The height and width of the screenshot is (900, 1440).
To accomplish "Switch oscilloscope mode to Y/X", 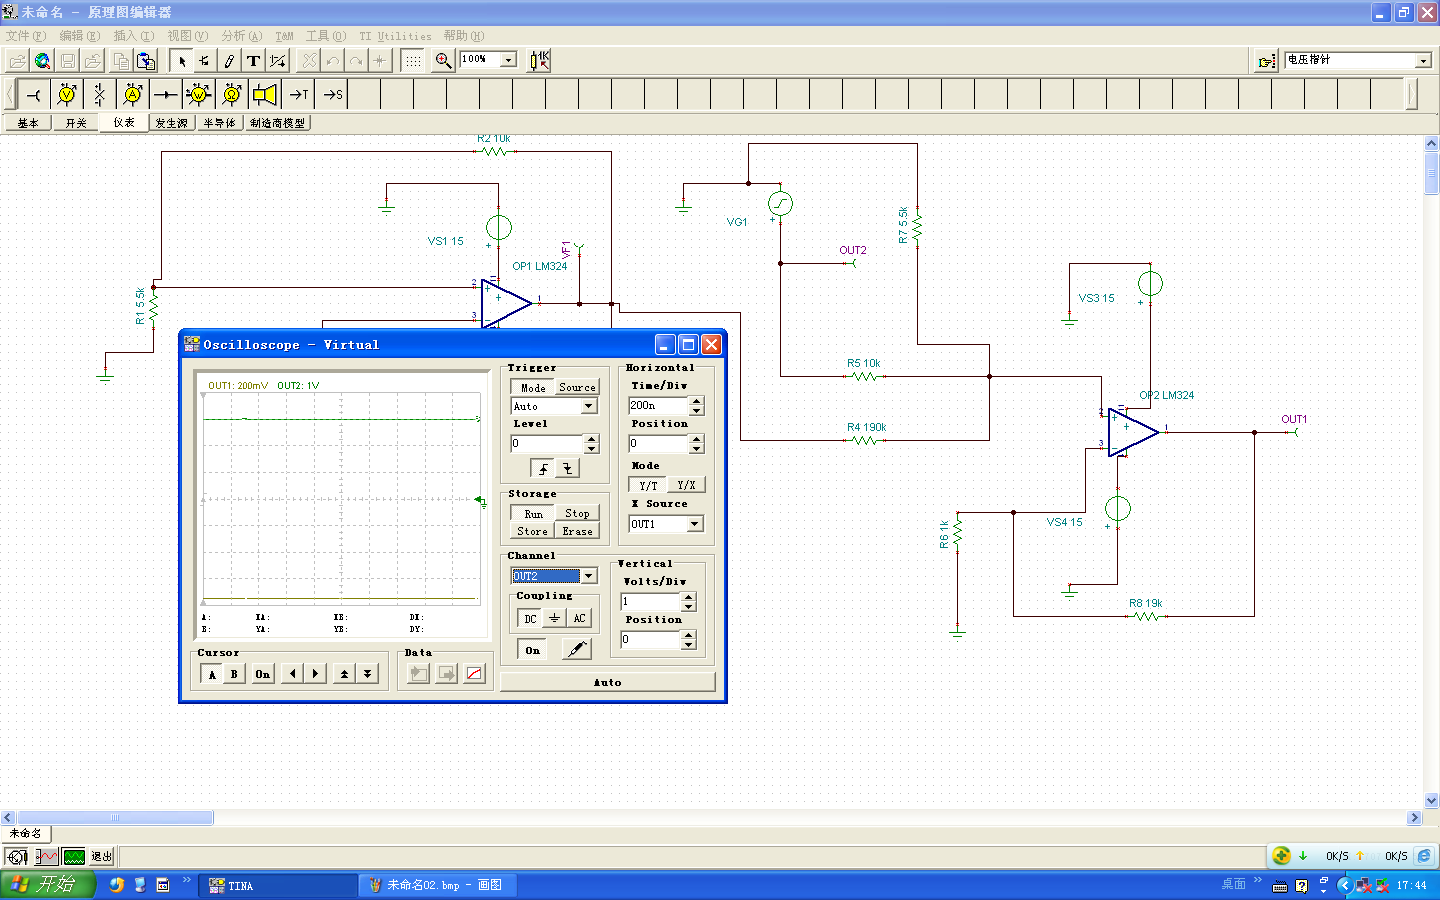I will [686, 485].
